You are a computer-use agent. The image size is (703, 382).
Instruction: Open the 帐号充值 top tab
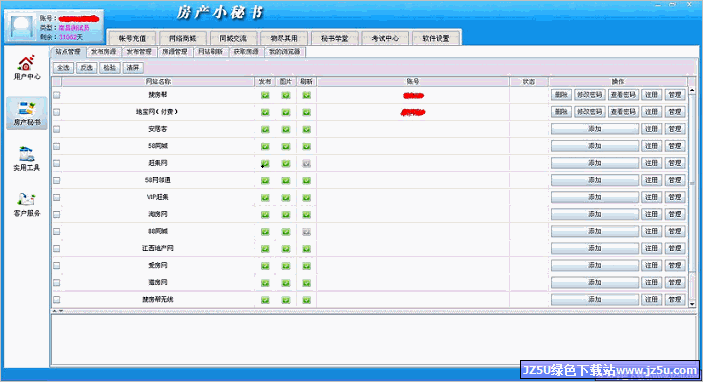point(132,38)
